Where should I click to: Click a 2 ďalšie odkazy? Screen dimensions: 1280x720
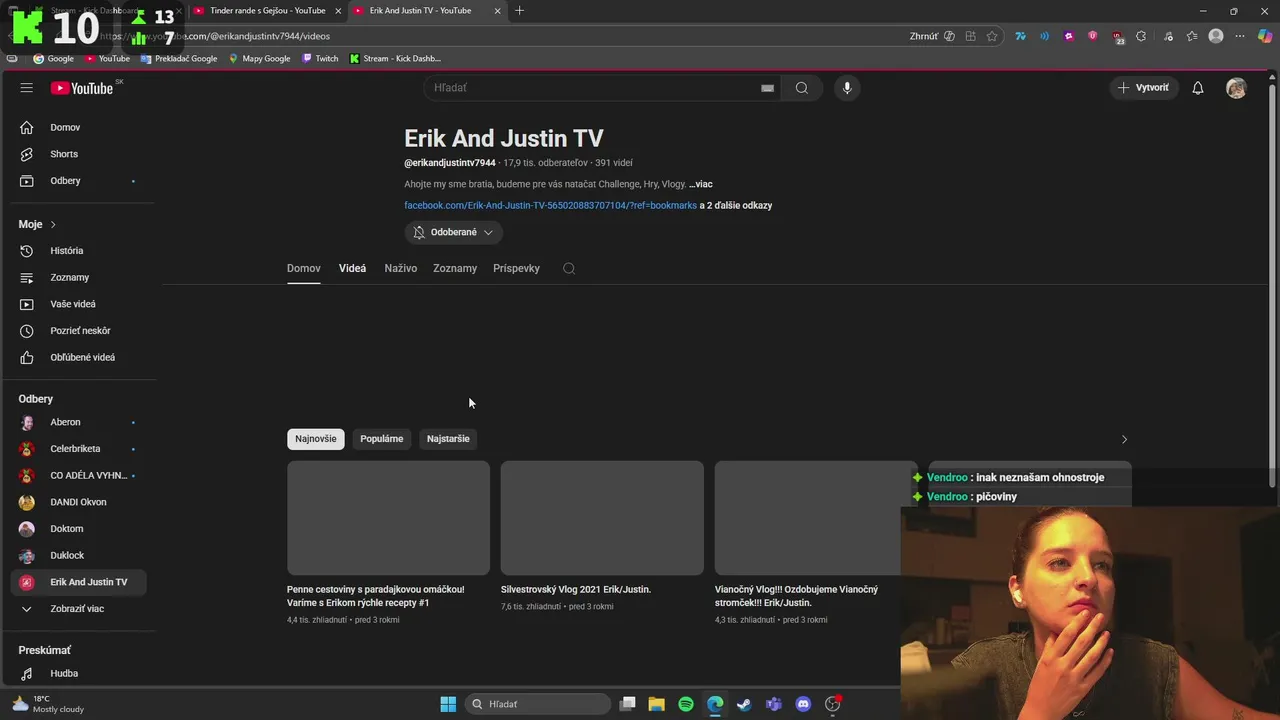click(x=736, y=206)
